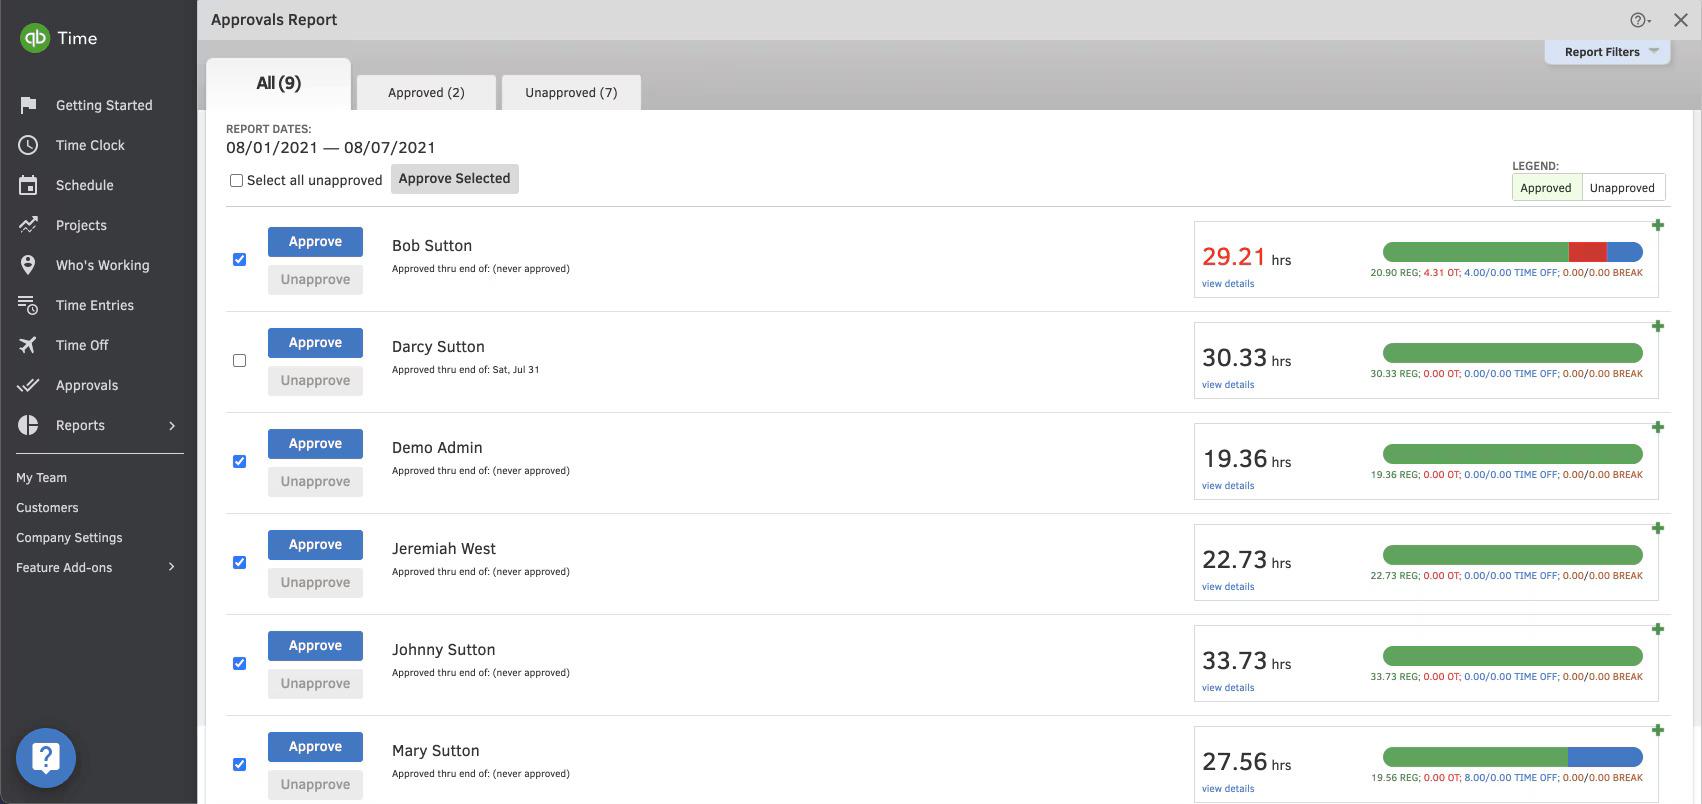Open the Schedule calendar icon
Image resolution: width=1702 pixels, height=804 pixels.
pyautogui.click(x=28, y=185)
